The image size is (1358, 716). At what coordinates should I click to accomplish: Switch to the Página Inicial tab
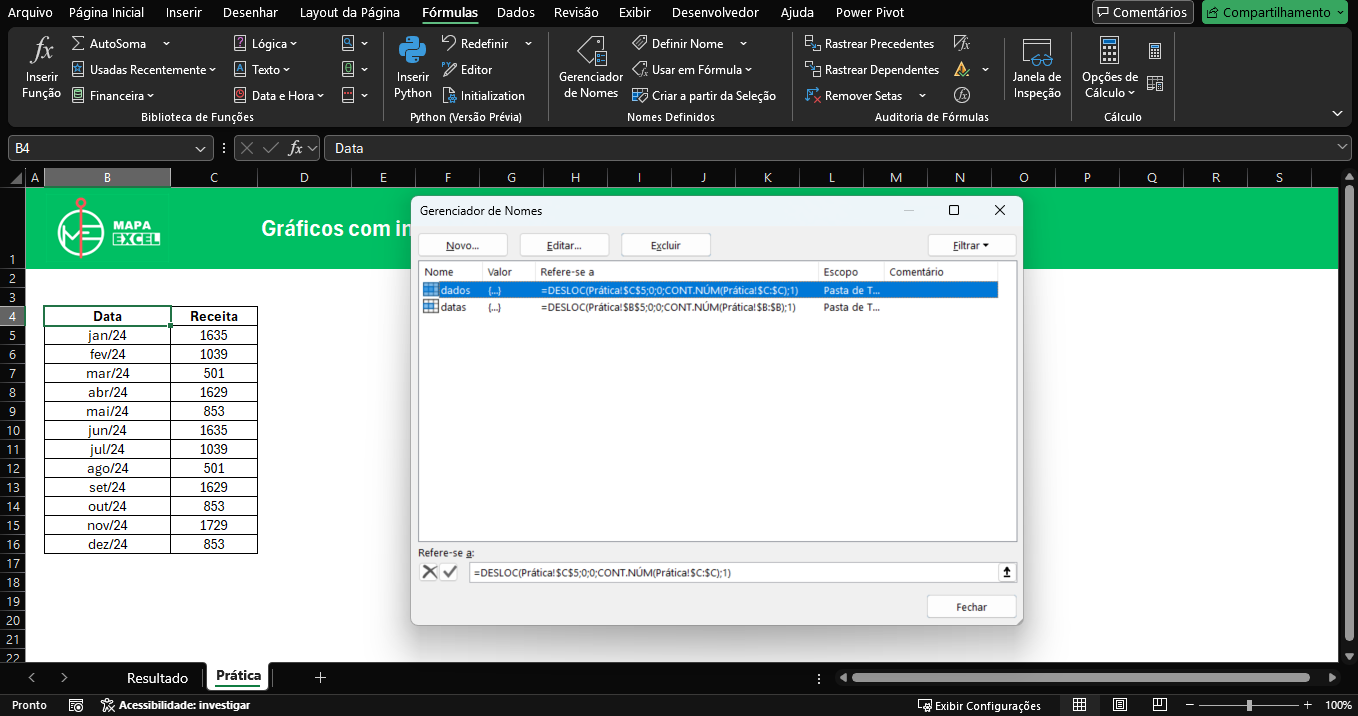[x=106, y=13]
